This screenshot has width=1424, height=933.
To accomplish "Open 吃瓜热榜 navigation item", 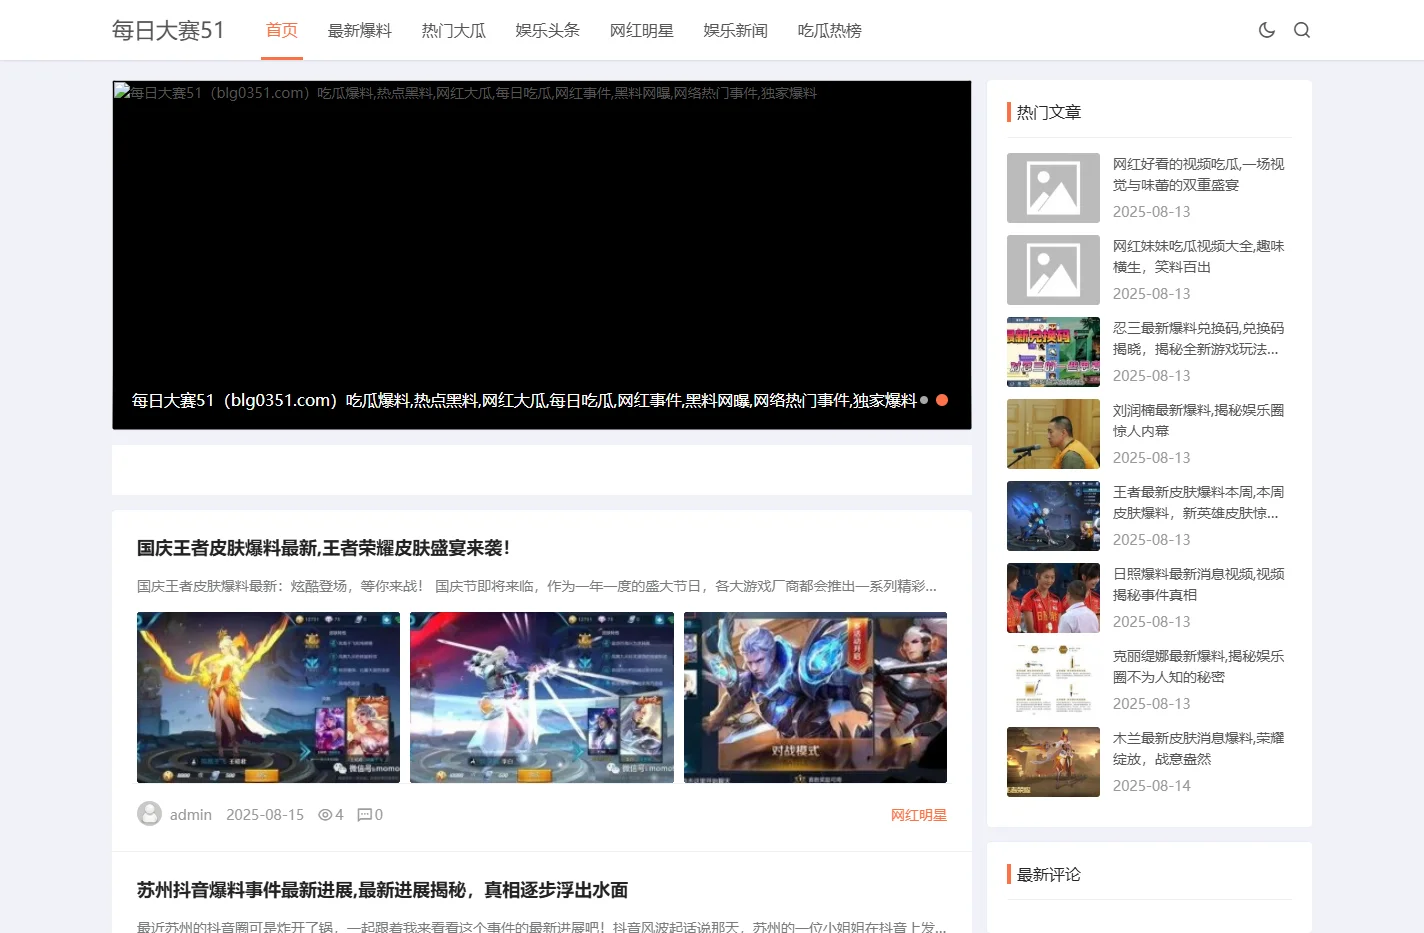I will point(830,31).
